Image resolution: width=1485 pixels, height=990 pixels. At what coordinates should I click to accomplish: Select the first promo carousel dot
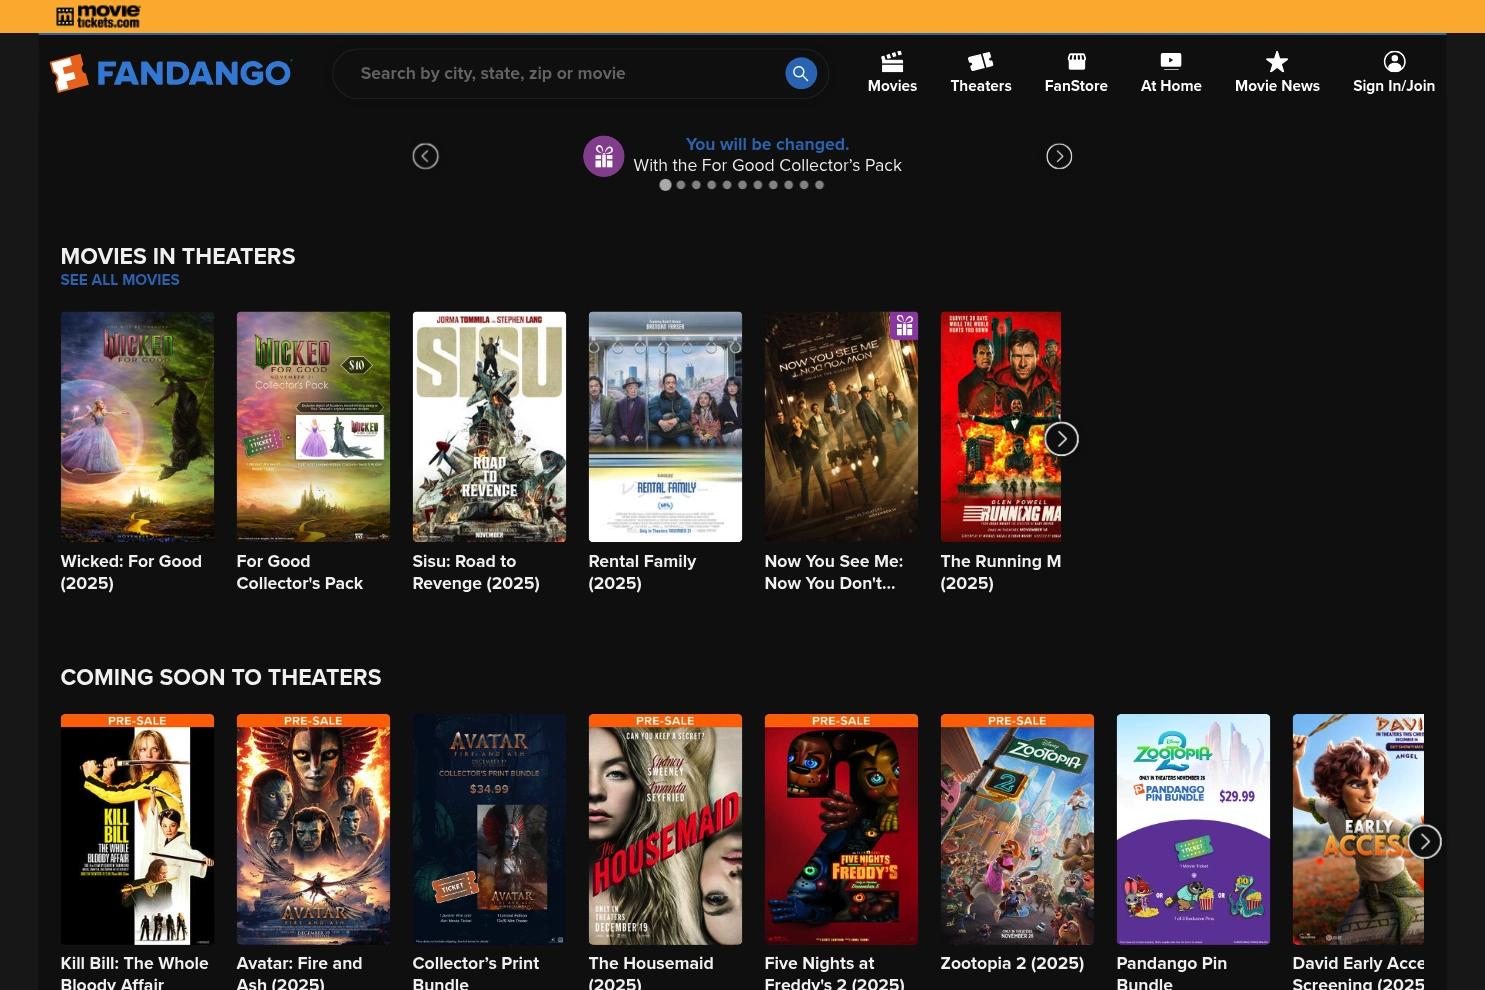click(x=665, y=185)
